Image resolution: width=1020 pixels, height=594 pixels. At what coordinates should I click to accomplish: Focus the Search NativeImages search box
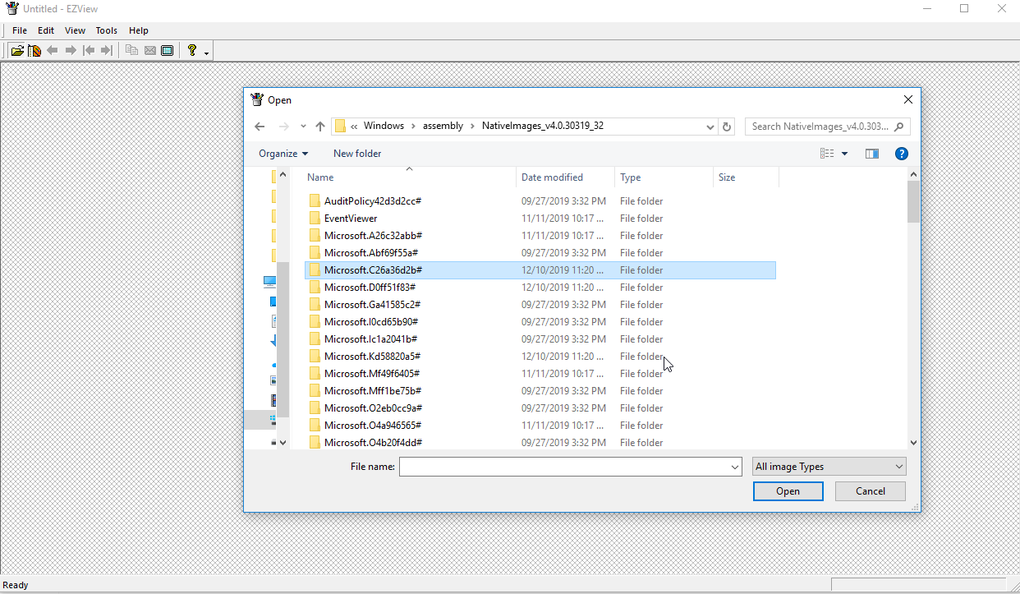click(827, 126)
